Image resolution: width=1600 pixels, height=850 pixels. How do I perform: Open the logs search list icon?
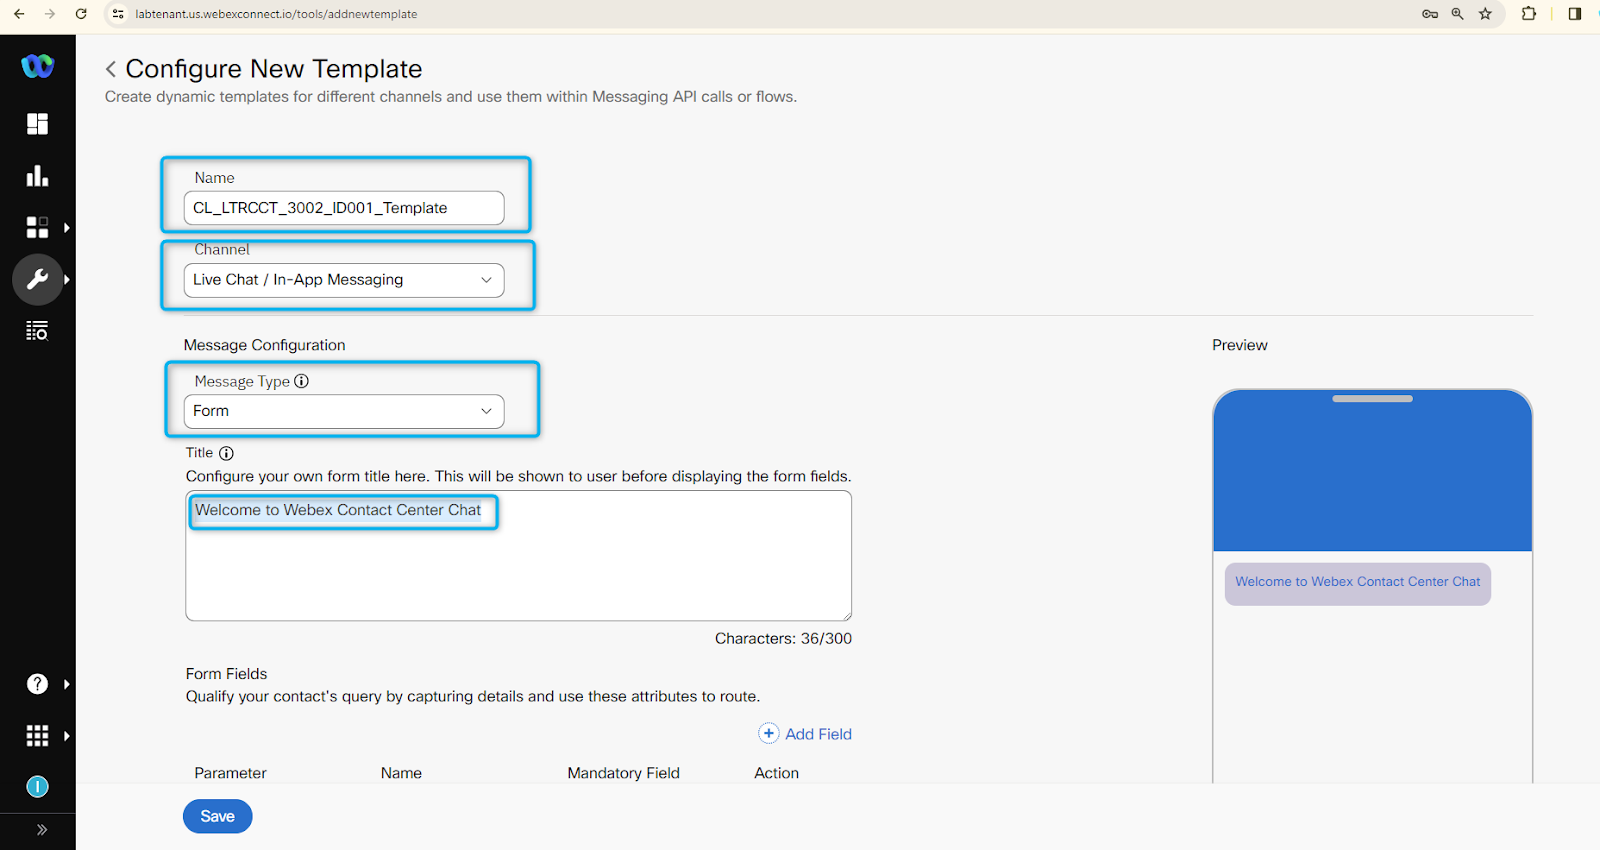(x=37, y=331)
